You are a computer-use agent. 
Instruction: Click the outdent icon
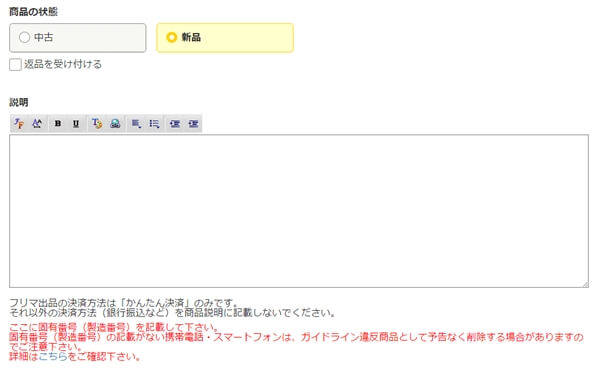click(175, 124)
